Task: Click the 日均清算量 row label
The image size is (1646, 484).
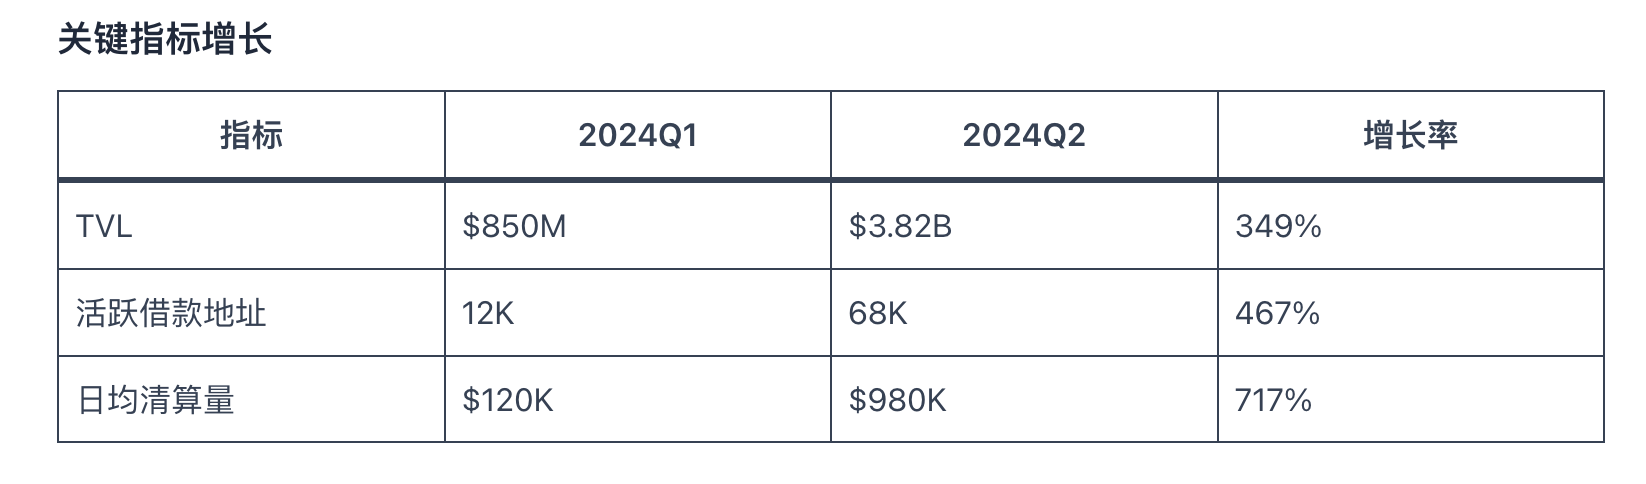Action: tap(251, 400)
